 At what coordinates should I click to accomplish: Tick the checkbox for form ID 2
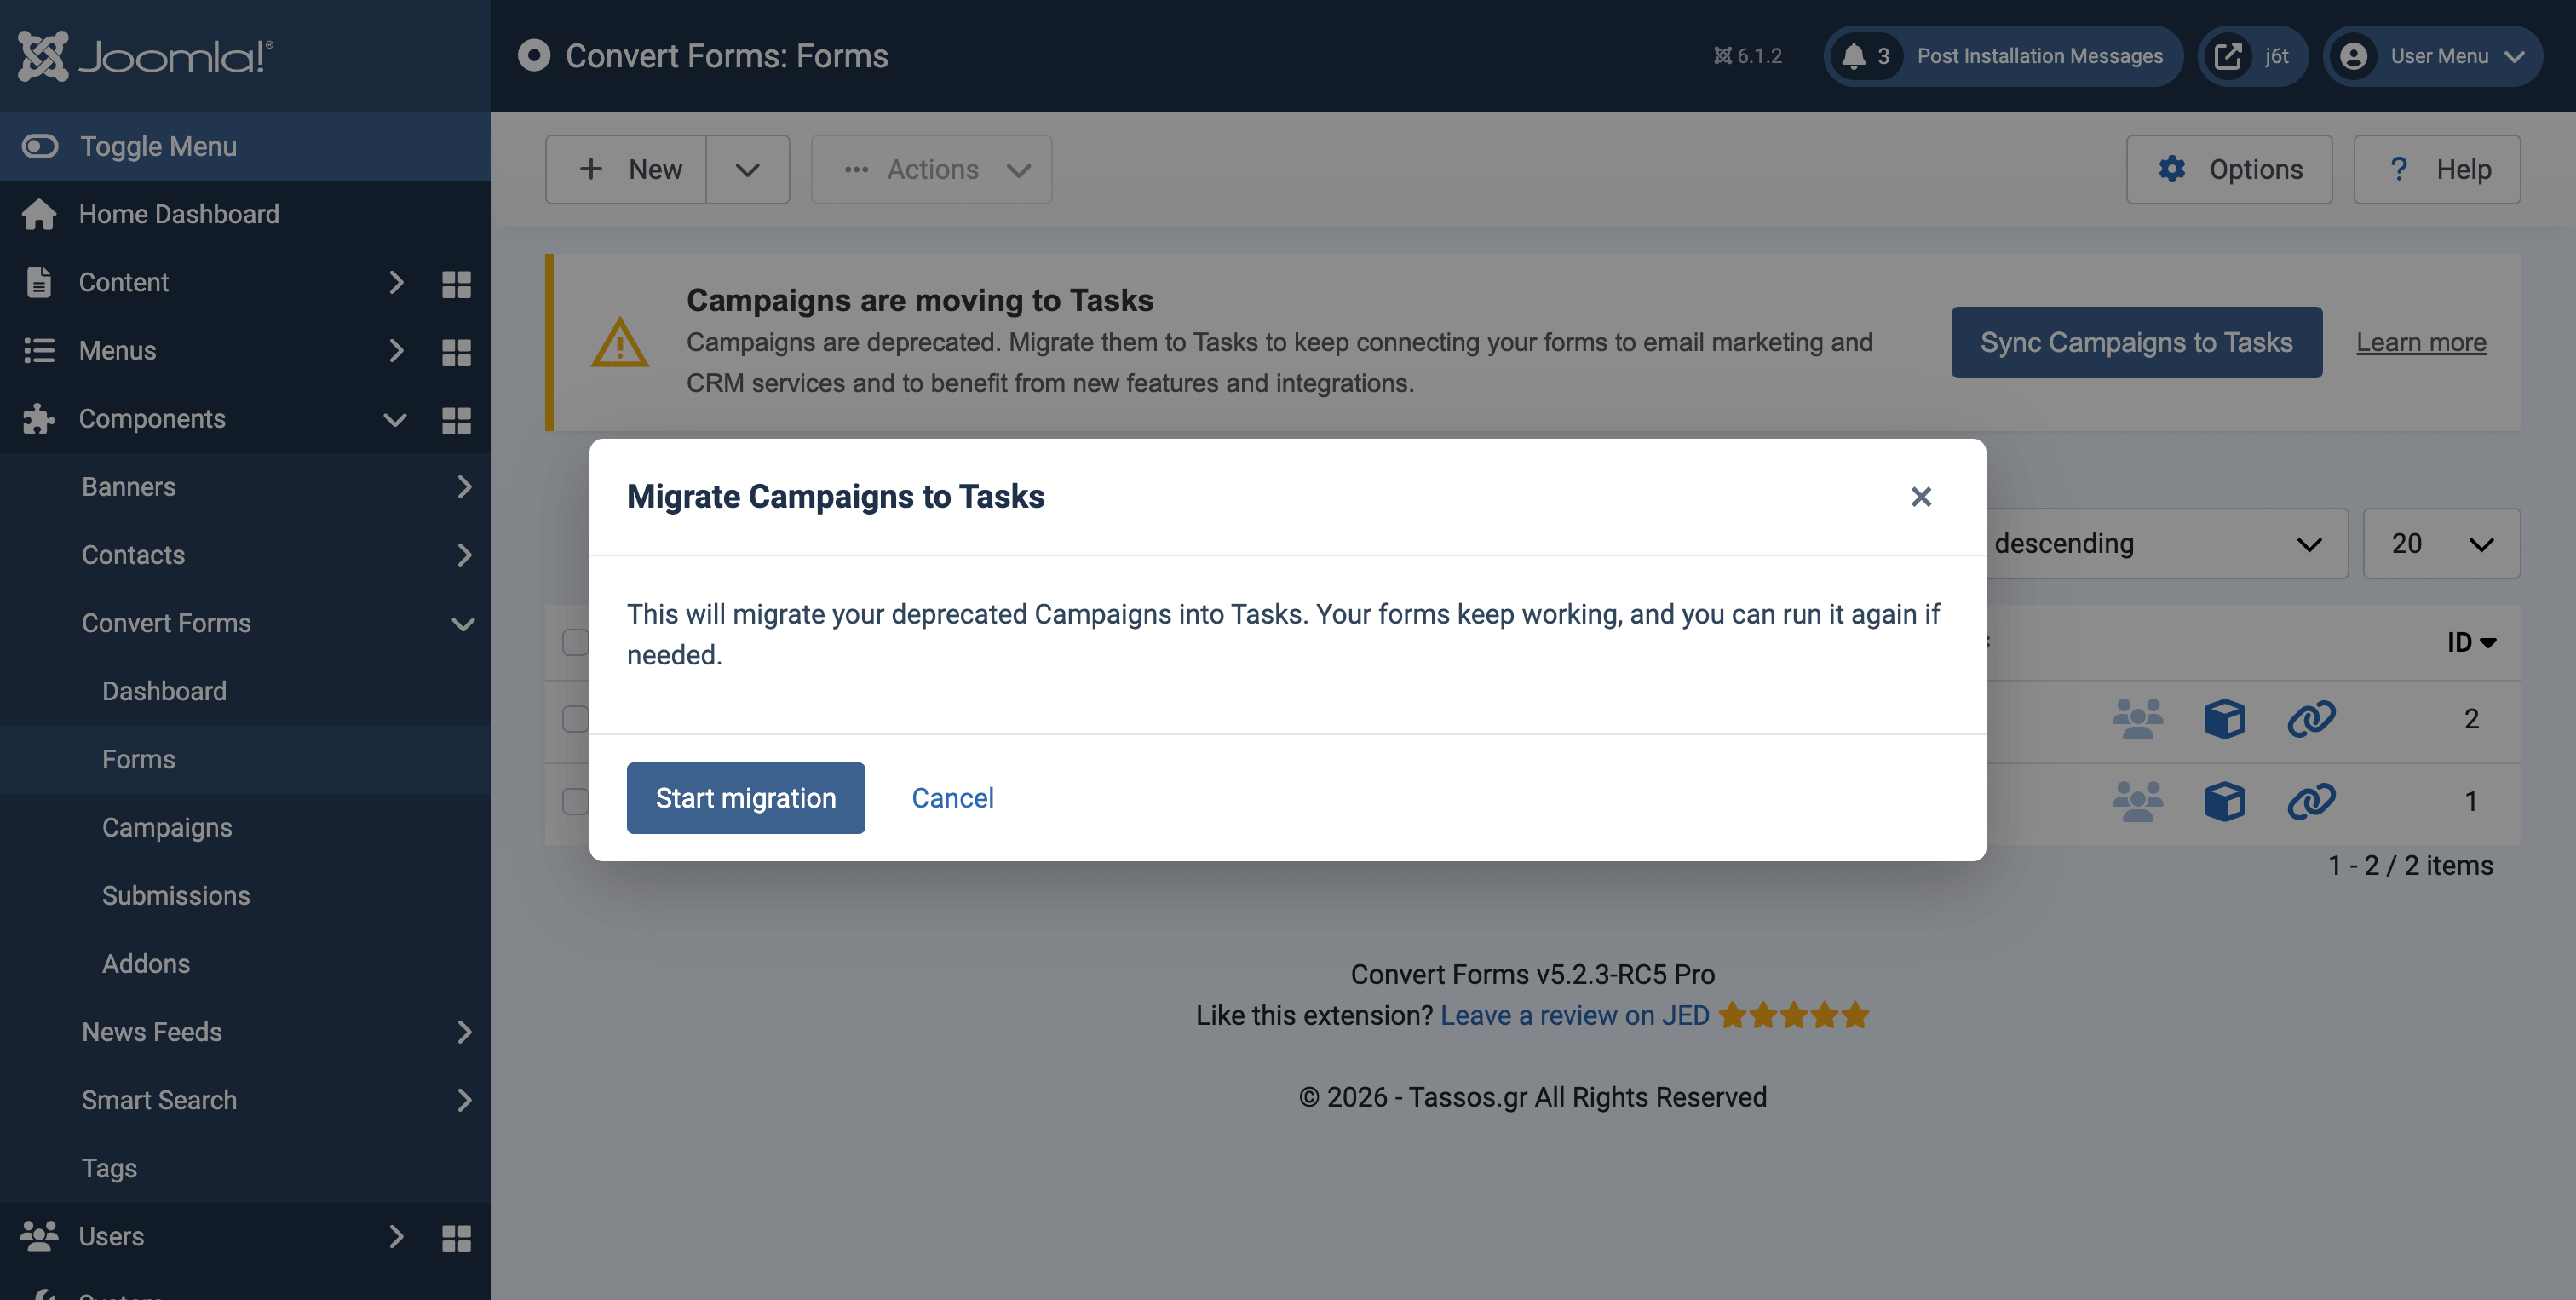tap(574, 718)
